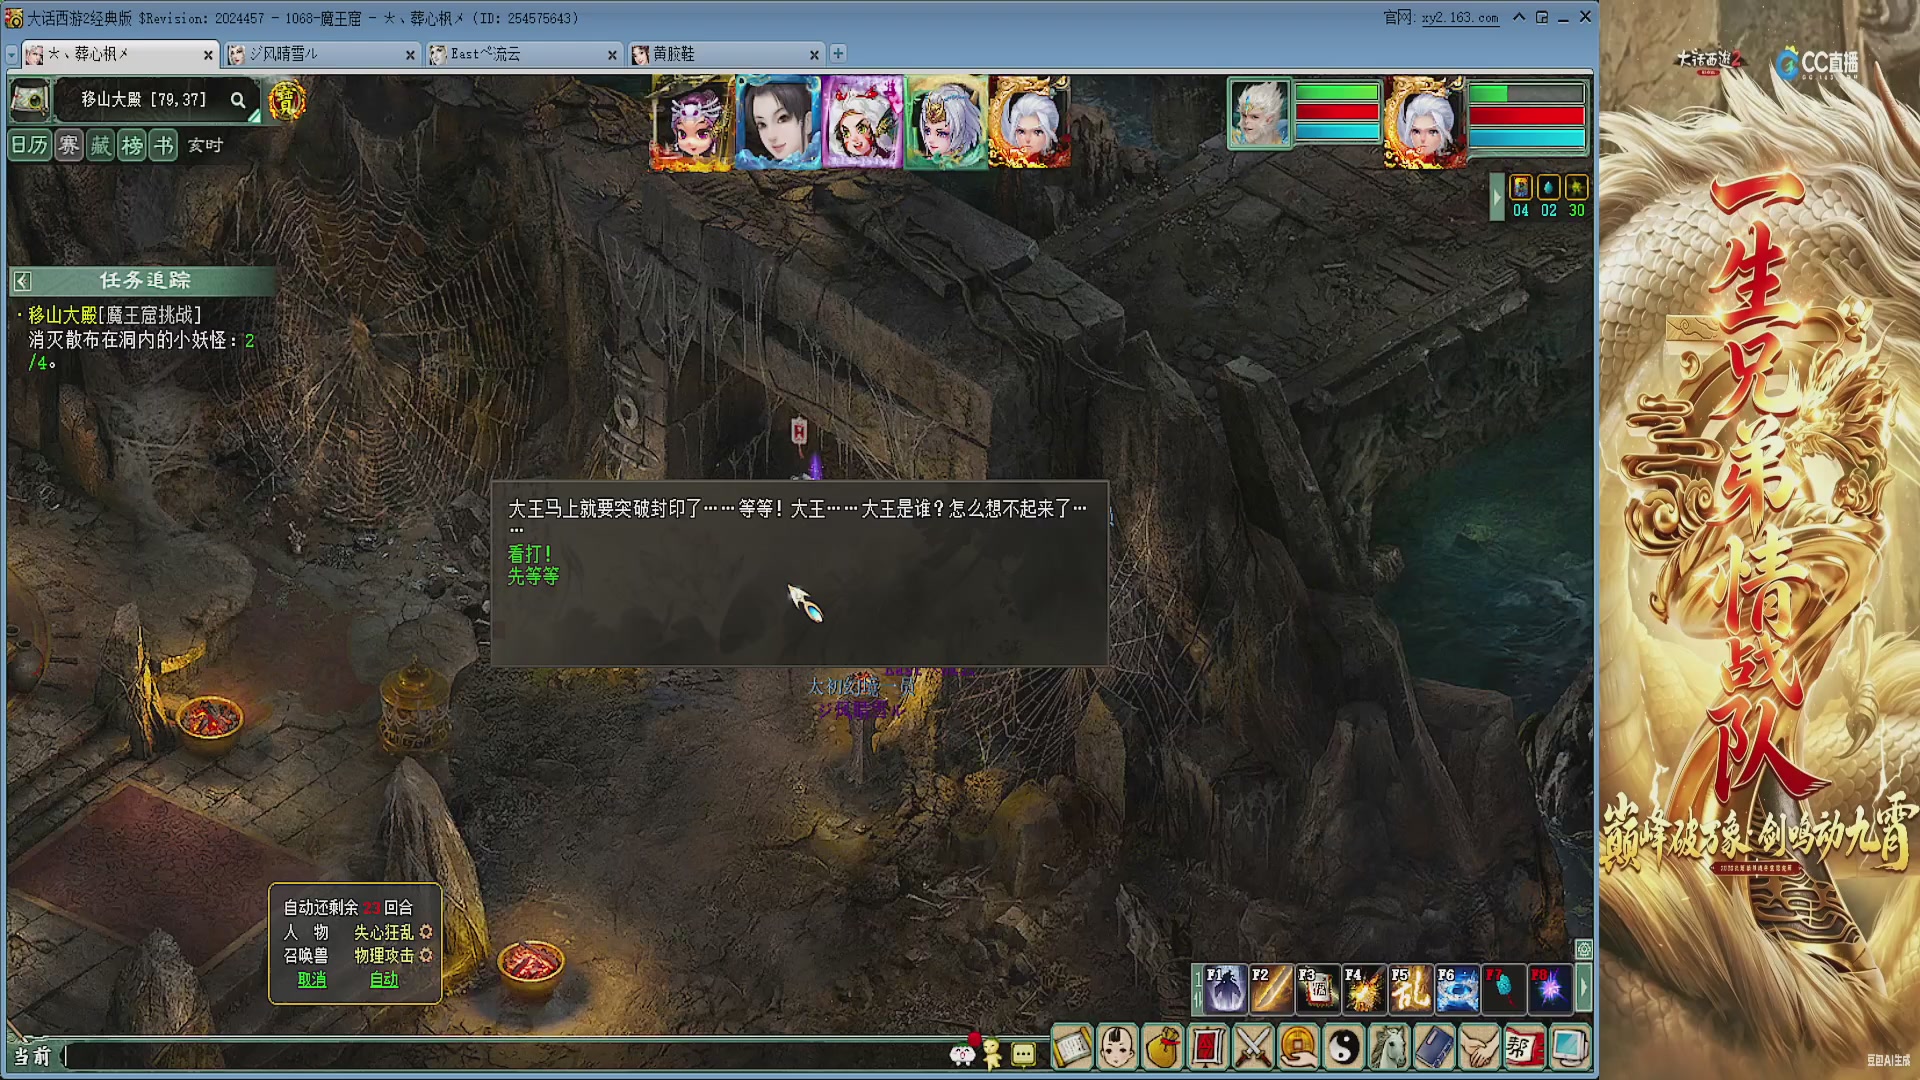Open the 榜 ranking button
This screenshot has height=1080, width=1920.
point(132,146)
